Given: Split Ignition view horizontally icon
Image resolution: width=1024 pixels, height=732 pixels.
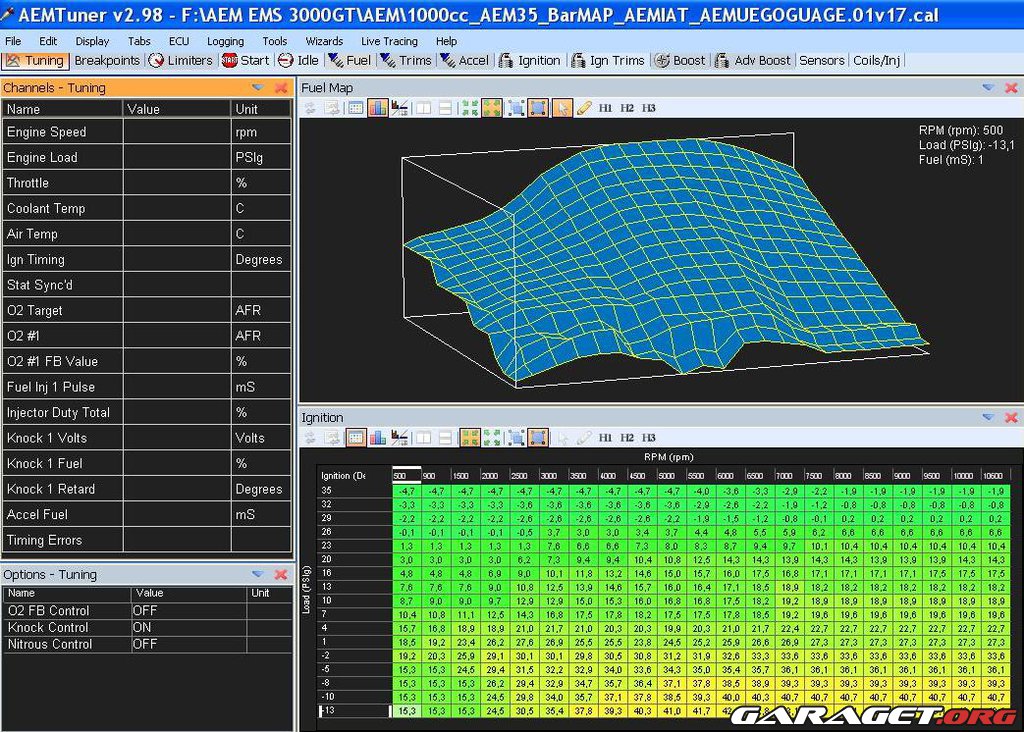Looking at the screenshot, I should click(x=445, y=438).
